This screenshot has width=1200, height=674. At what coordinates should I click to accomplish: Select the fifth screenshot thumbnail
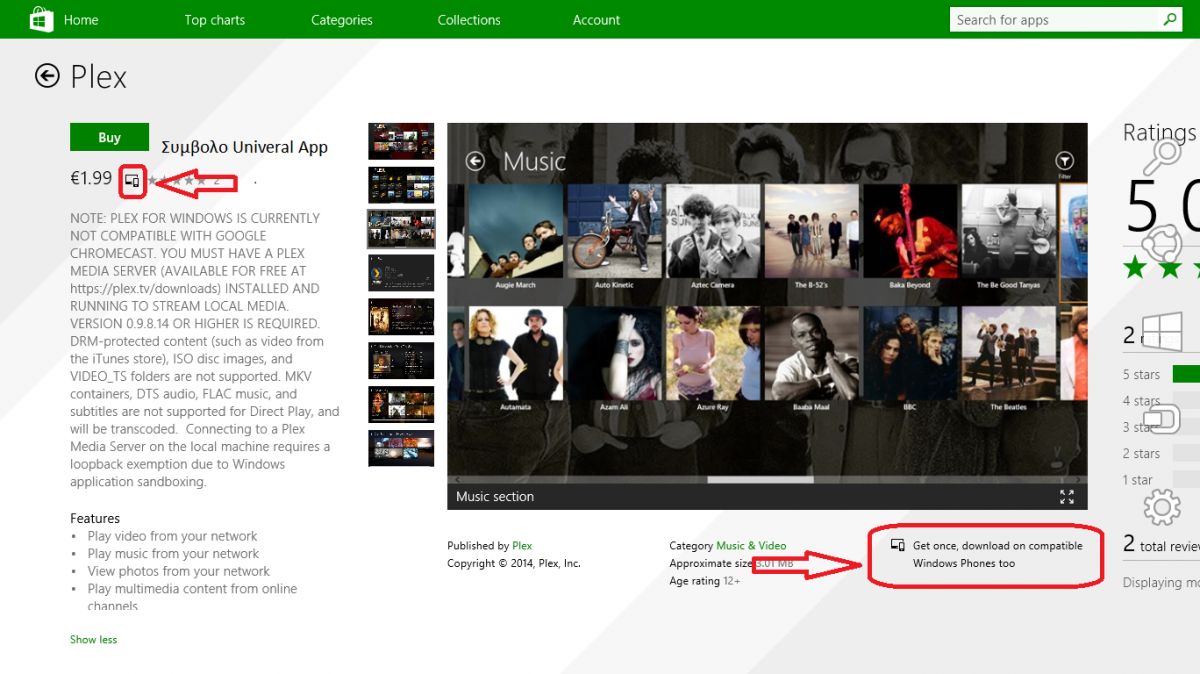(x=401, y=317)
